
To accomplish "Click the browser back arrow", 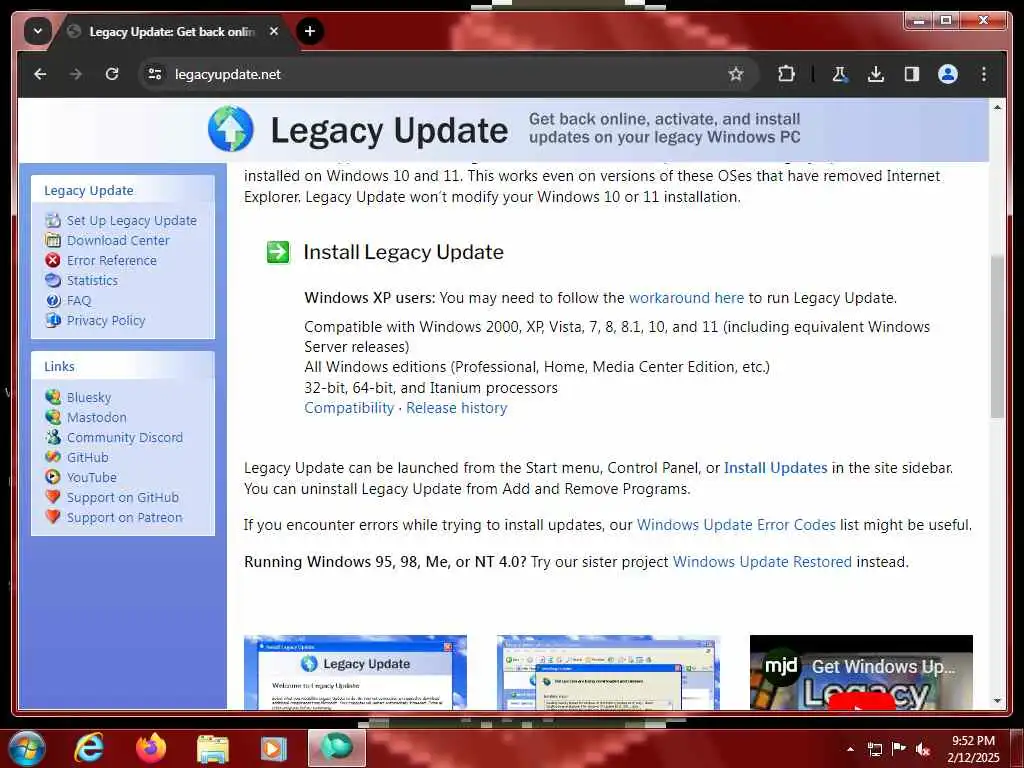I will click(40, 74).
